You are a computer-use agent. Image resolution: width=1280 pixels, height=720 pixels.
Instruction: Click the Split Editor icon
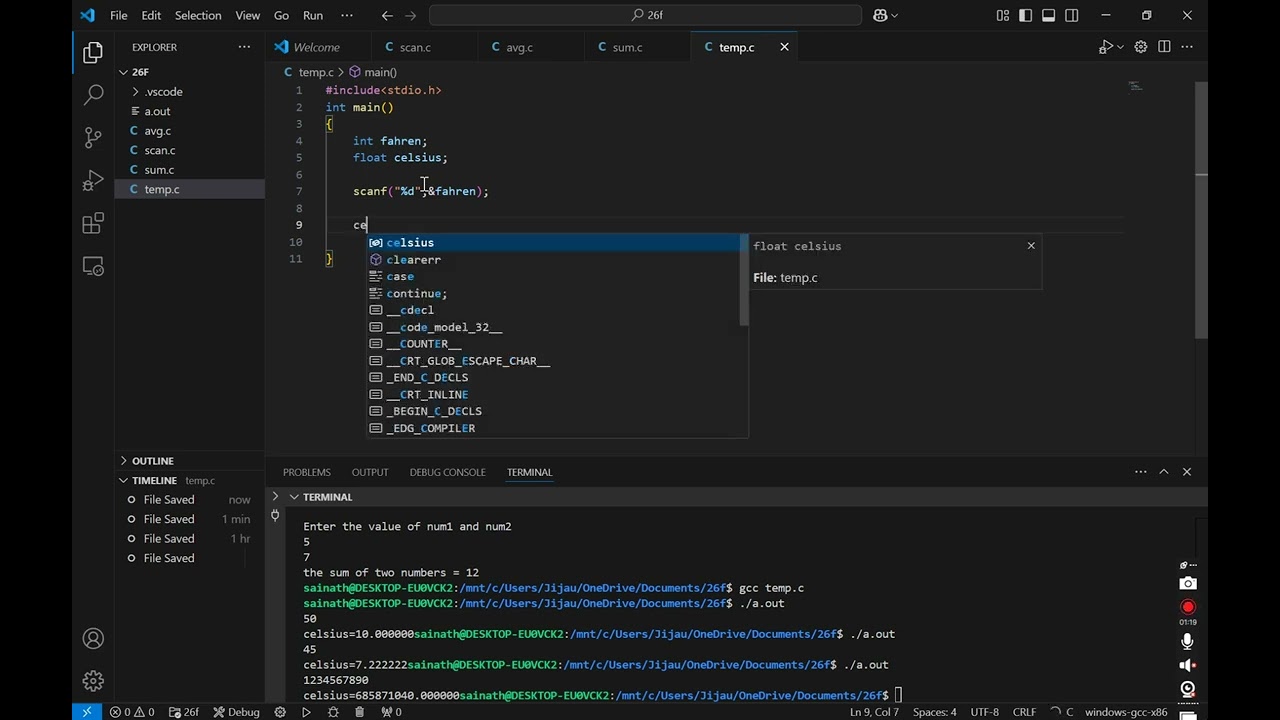coord(1164,47)
